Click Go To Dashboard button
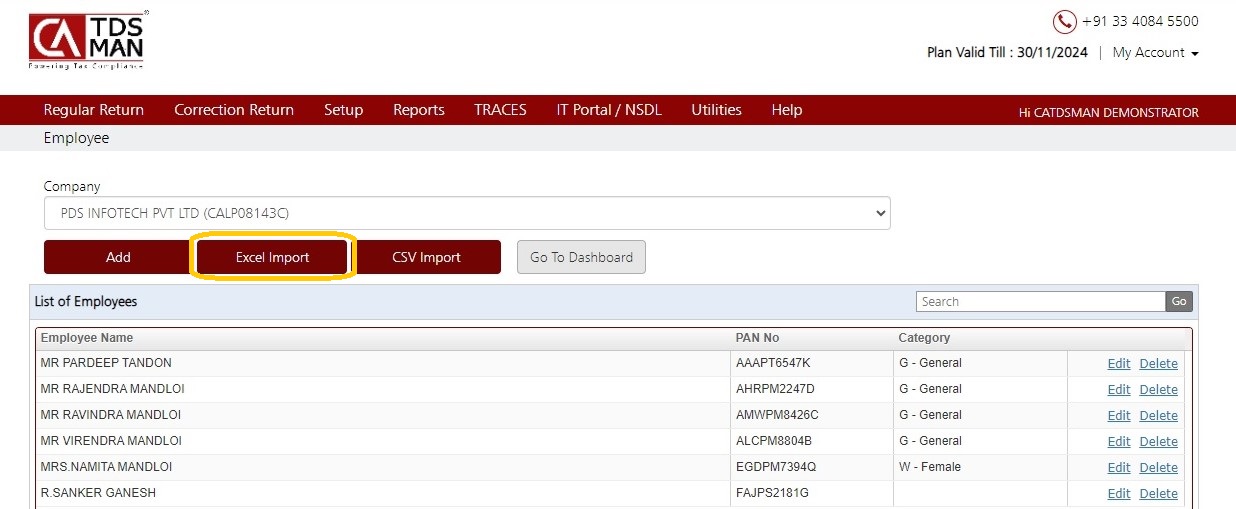Viewport: 1236px width, 509px height. (x=581, y=257)
